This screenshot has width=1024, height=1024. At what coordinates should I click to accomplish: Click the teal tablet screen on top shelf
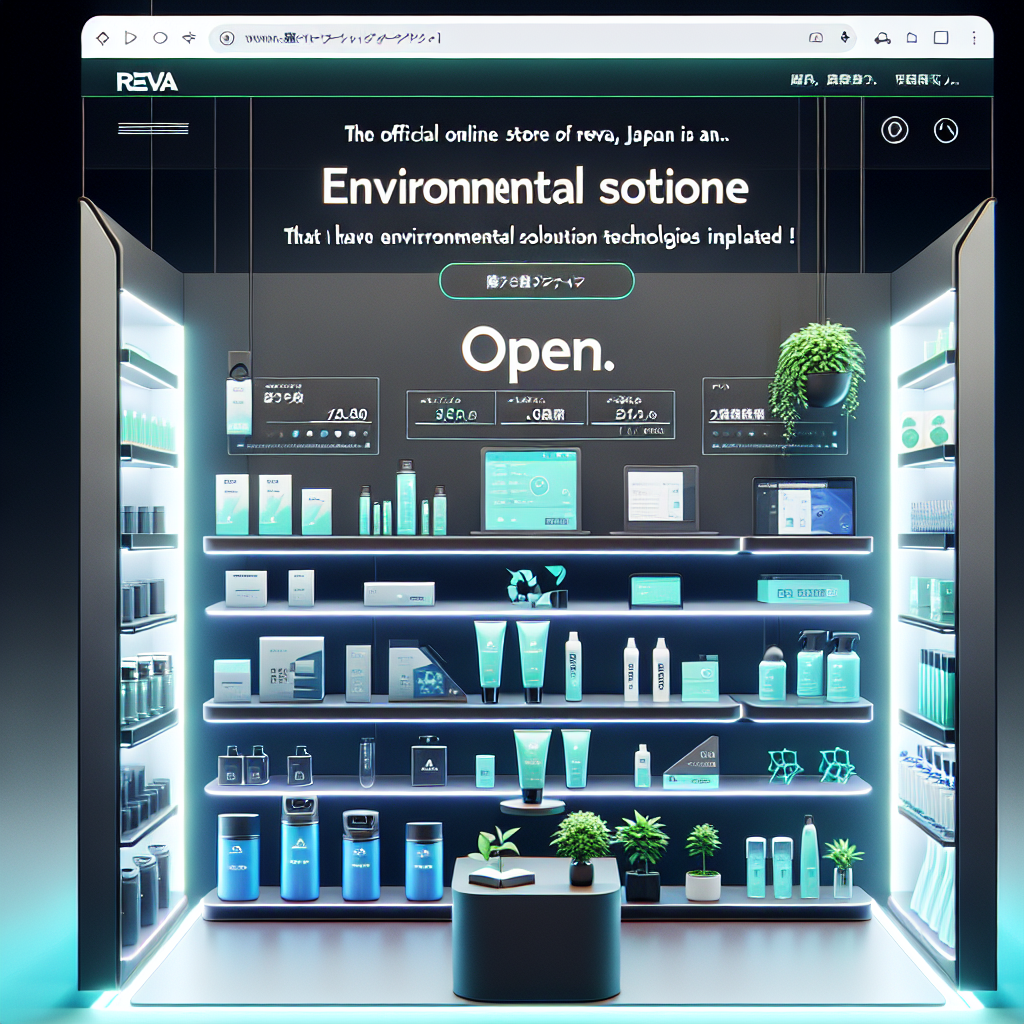pyautogui.click(x=529, y=490)
